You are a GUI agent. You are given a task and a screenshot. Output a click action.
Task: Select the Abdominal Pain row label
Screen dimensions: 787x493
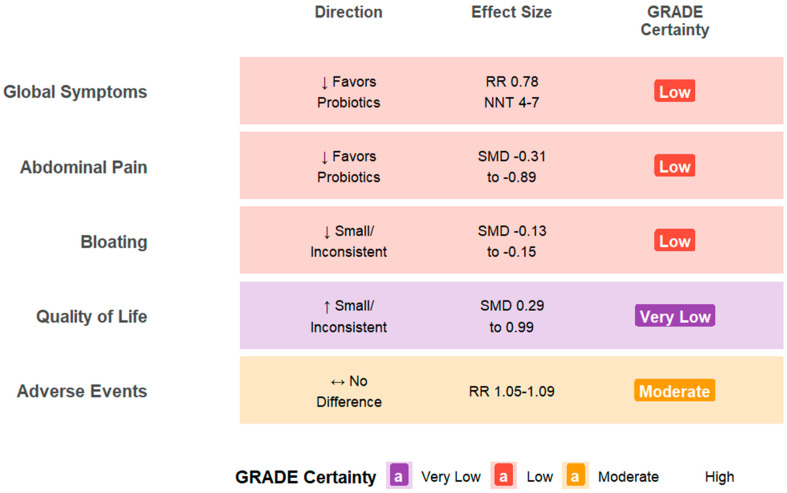pos(84,167)
